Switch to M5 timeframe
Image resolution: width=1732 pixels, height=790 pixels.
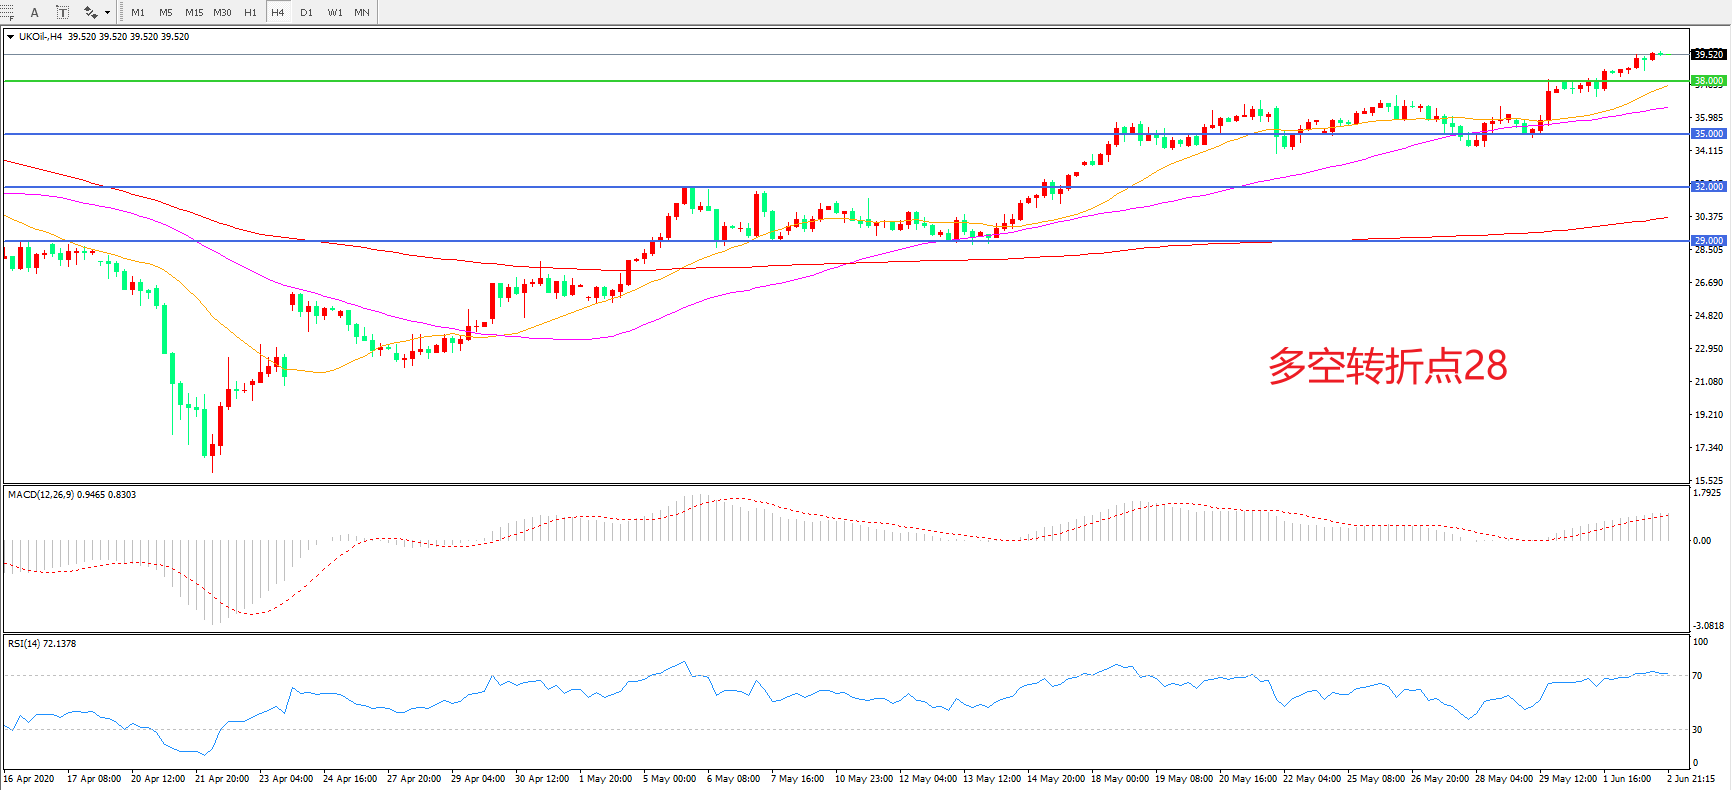165,13
